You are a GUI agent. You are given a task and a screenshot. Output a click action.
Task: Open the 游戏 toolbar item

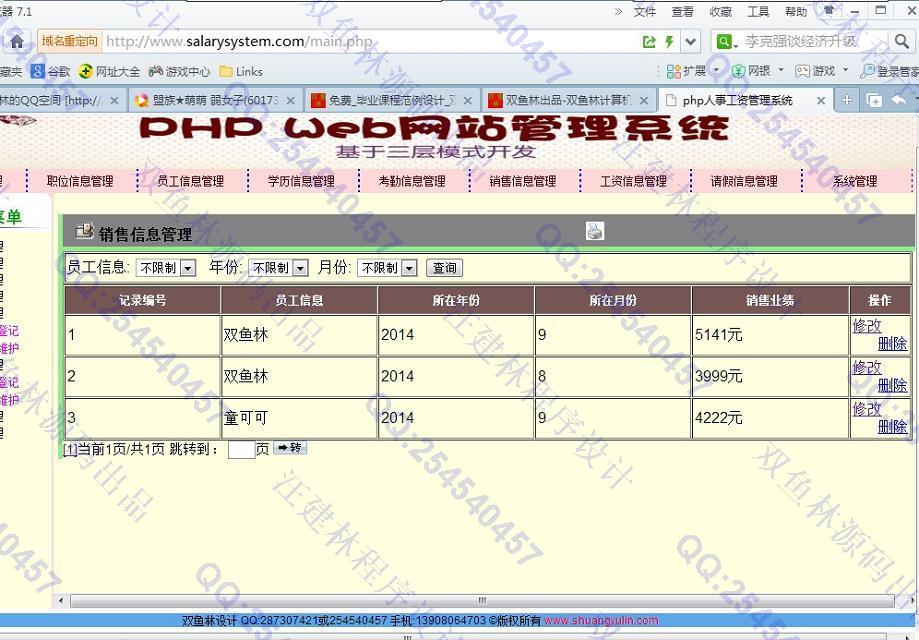[x=822, y=71]
